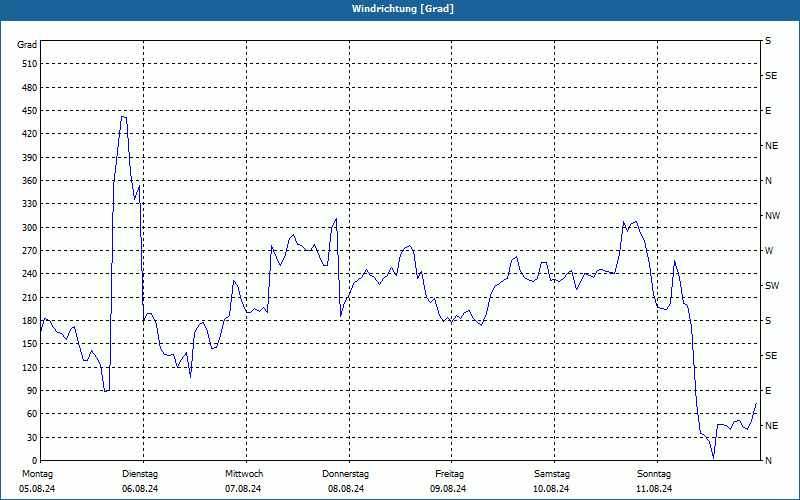Image resolution: width=800 pixels, height=500 pixels.
Task: Select the 120 degree axis label
Action: (x=29, y=367)
